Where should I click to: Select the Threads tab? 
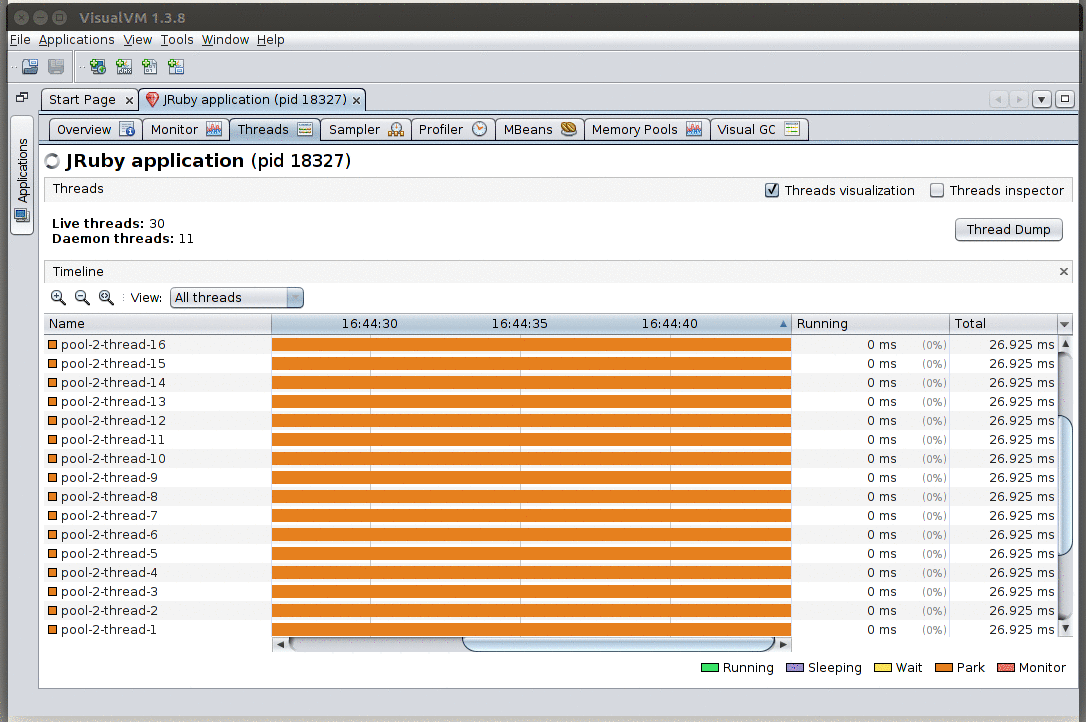(275, 130)
